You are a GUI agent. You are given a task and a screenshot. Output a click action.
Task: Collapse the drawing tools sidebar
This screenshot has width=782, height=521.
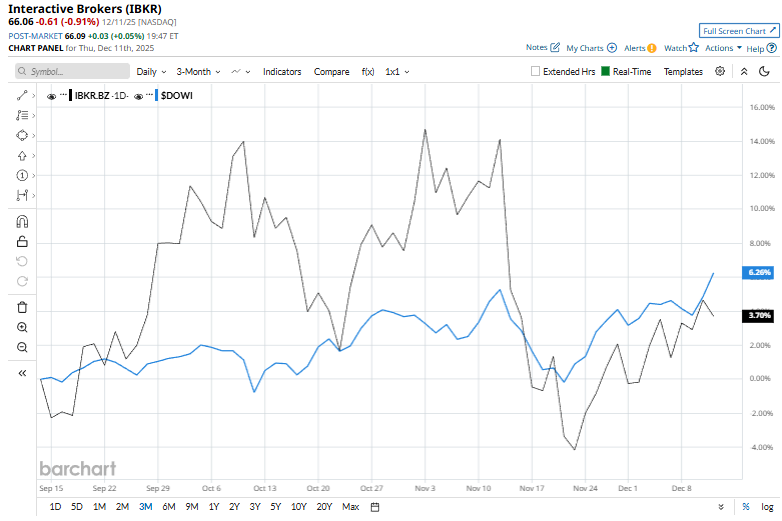(22, 373)
